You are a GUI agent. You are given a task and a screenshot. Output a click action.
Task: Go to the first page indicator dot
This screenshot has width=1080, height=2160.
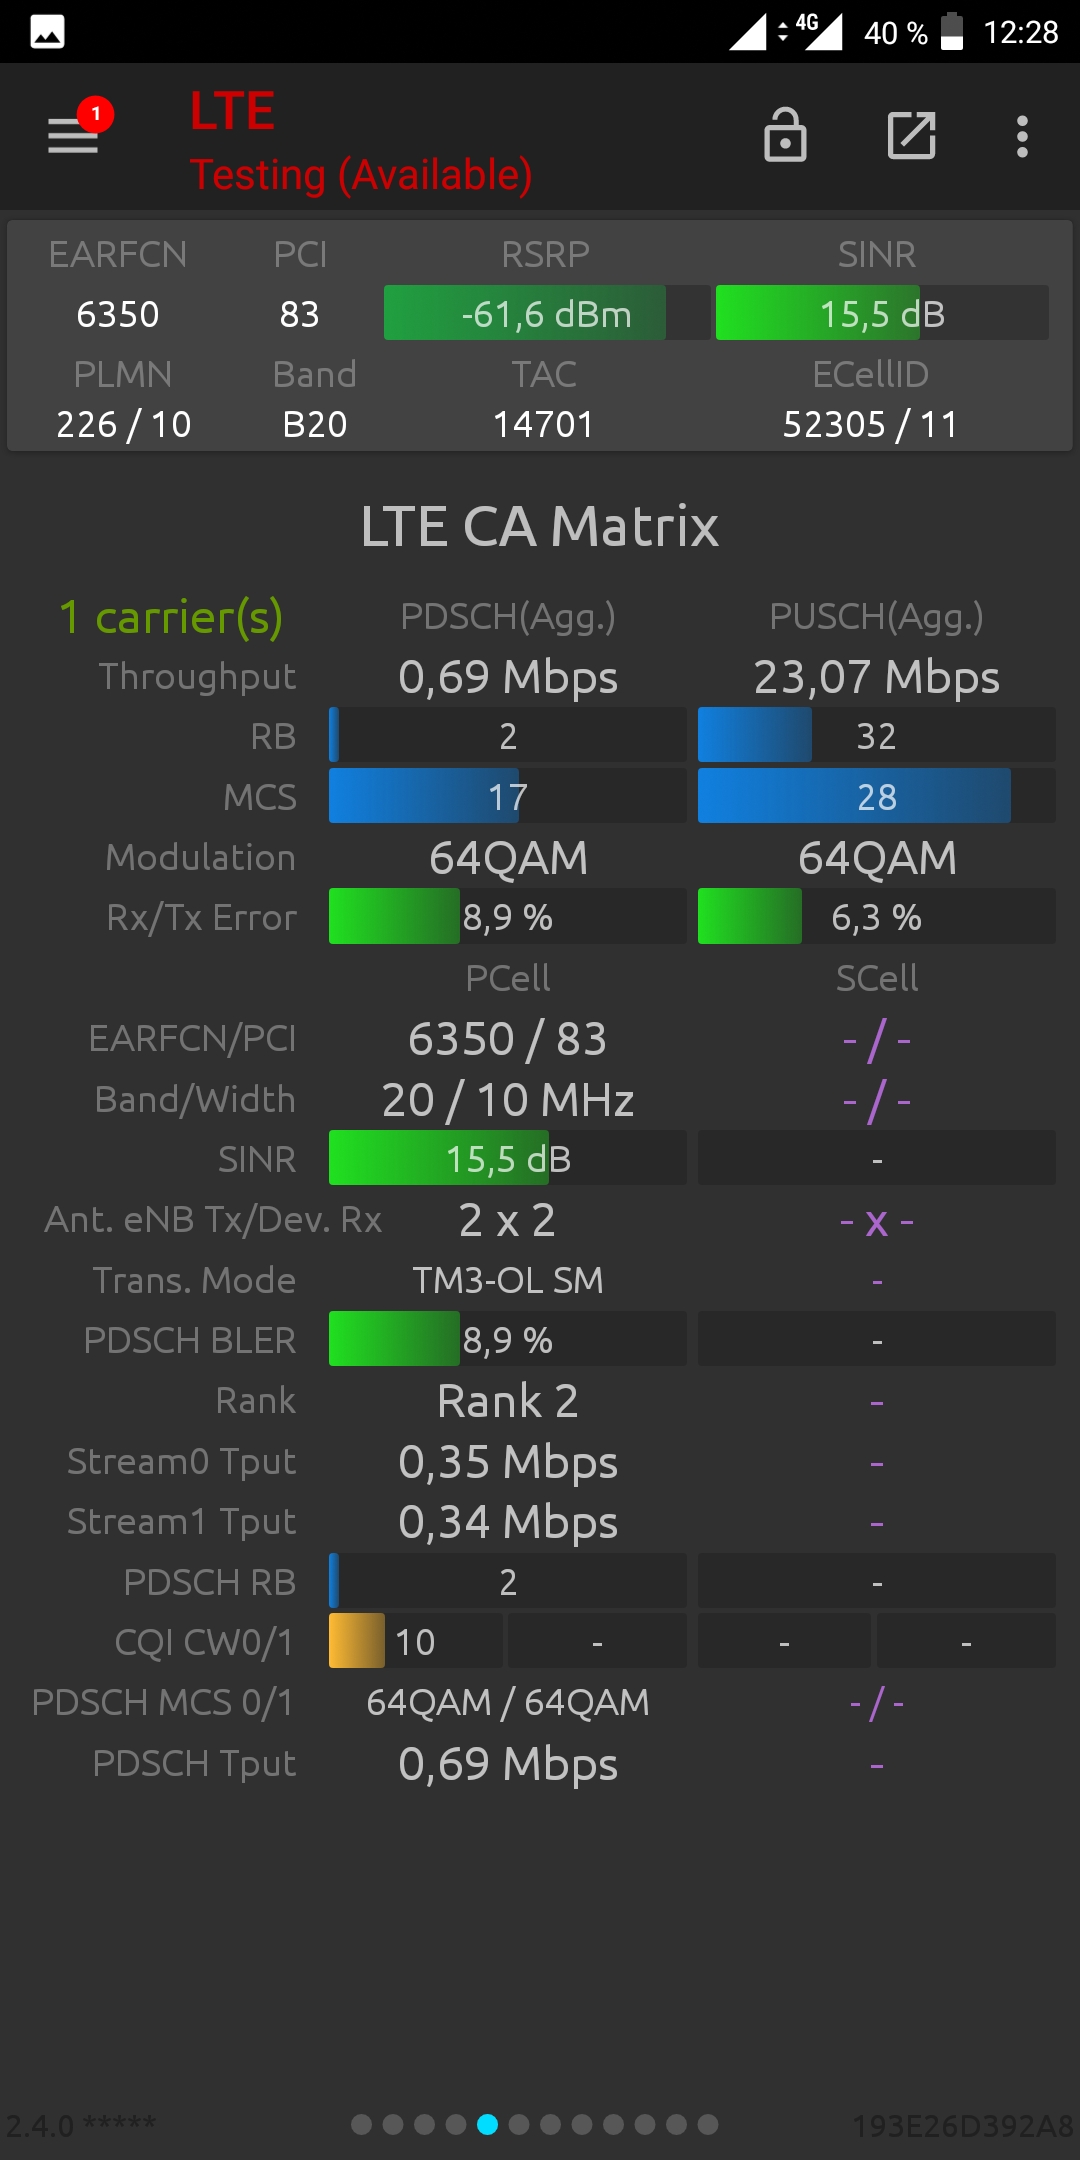tap(362, 2124)
